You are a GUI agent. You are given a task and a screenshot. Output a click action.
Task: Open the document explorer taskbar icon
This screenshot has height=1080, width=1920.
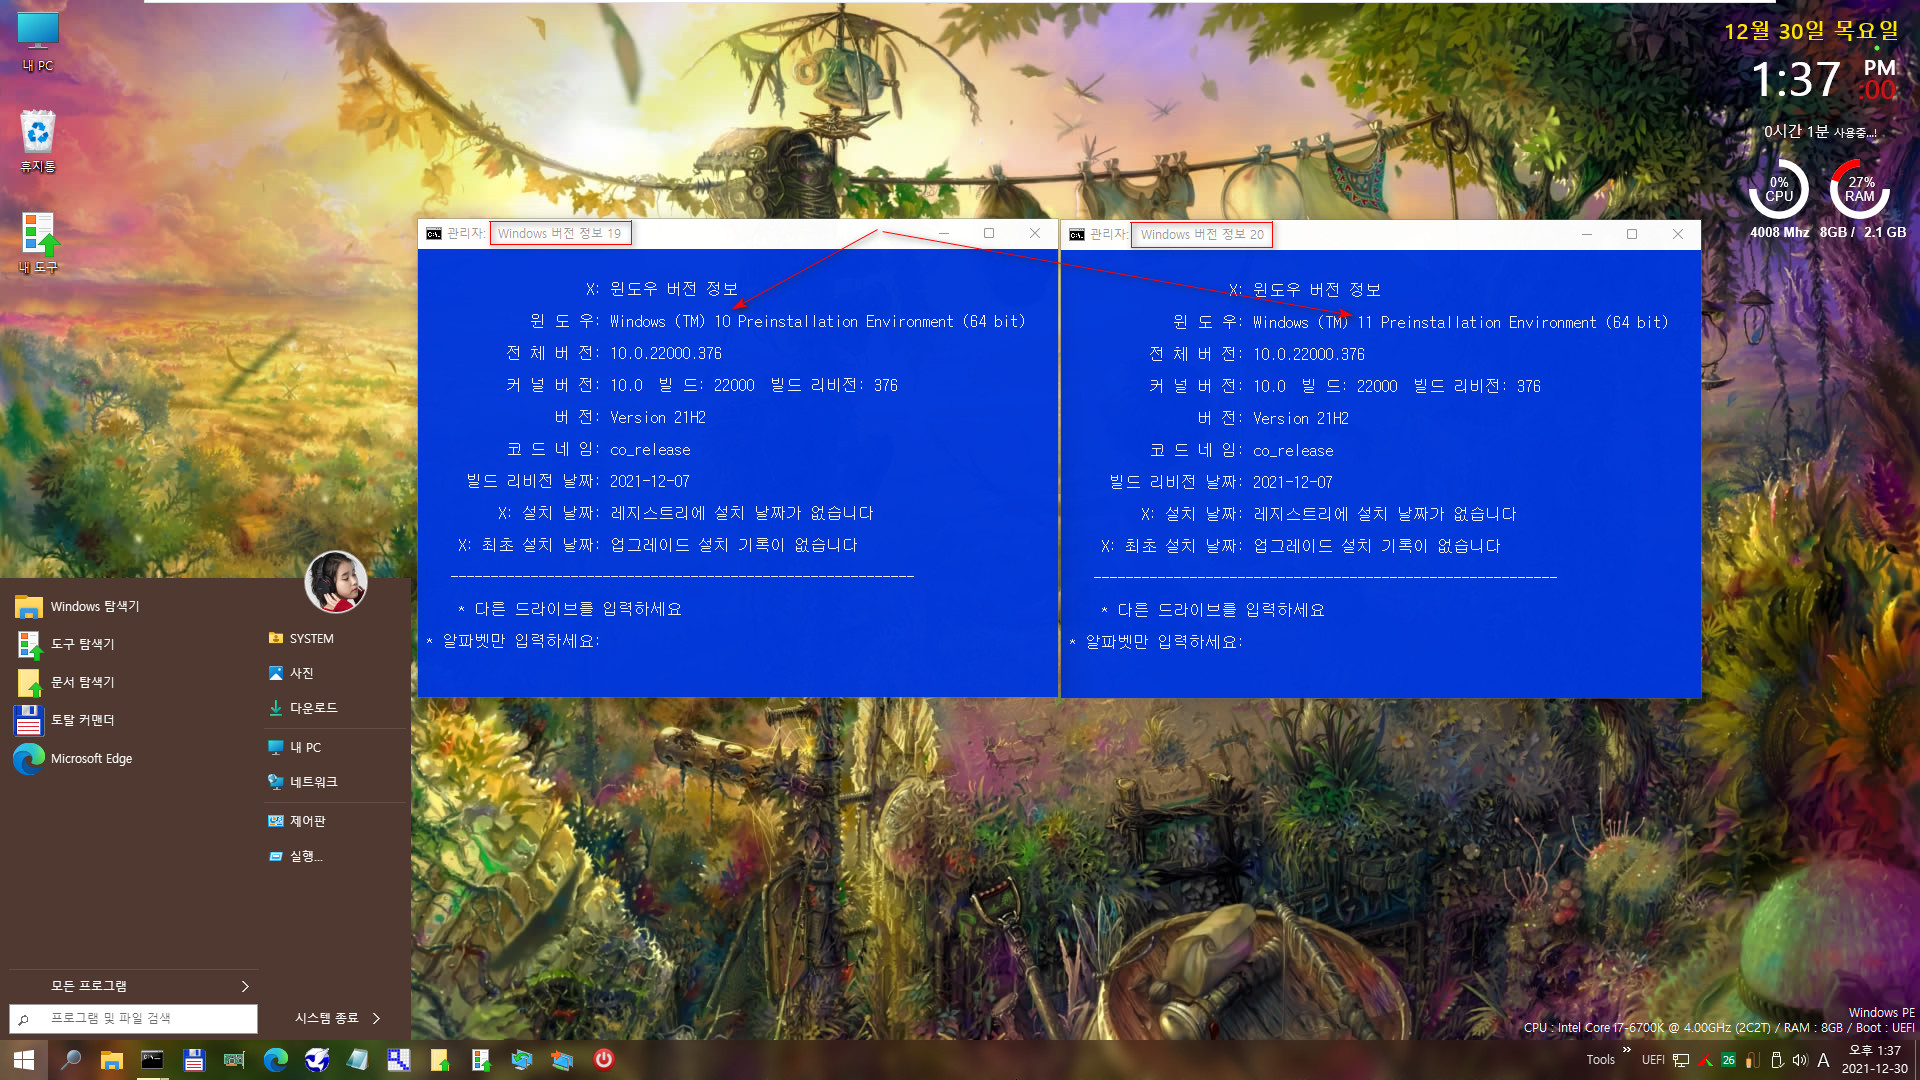[x=440, y=1060]
